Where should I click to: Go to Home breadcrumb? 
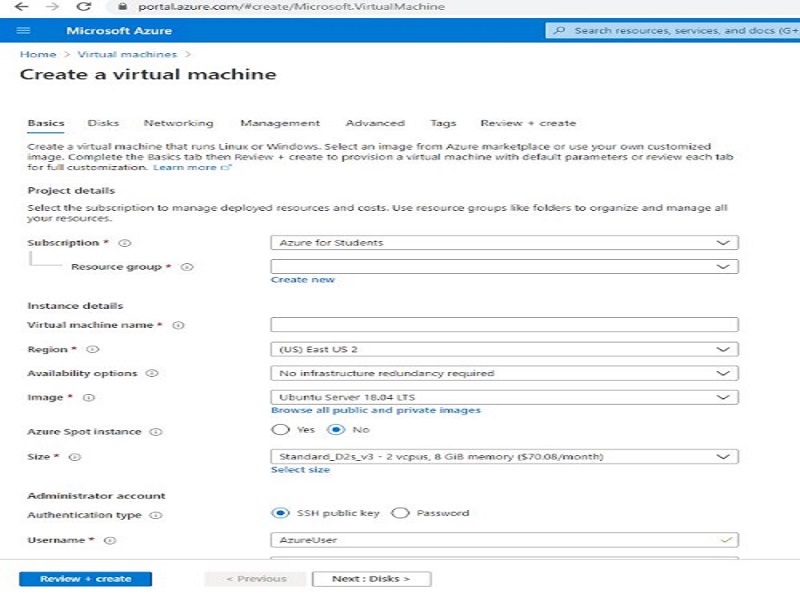point(38,54)
